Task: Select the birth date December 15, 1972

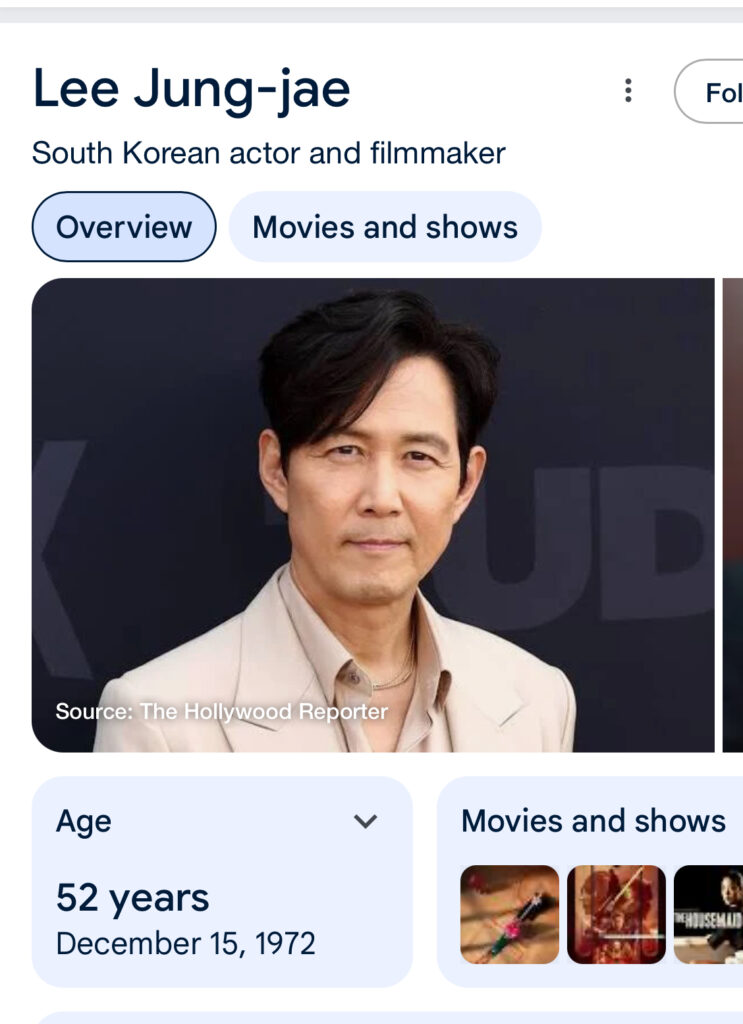Action: pyautogui.click(x=186, y=943)
